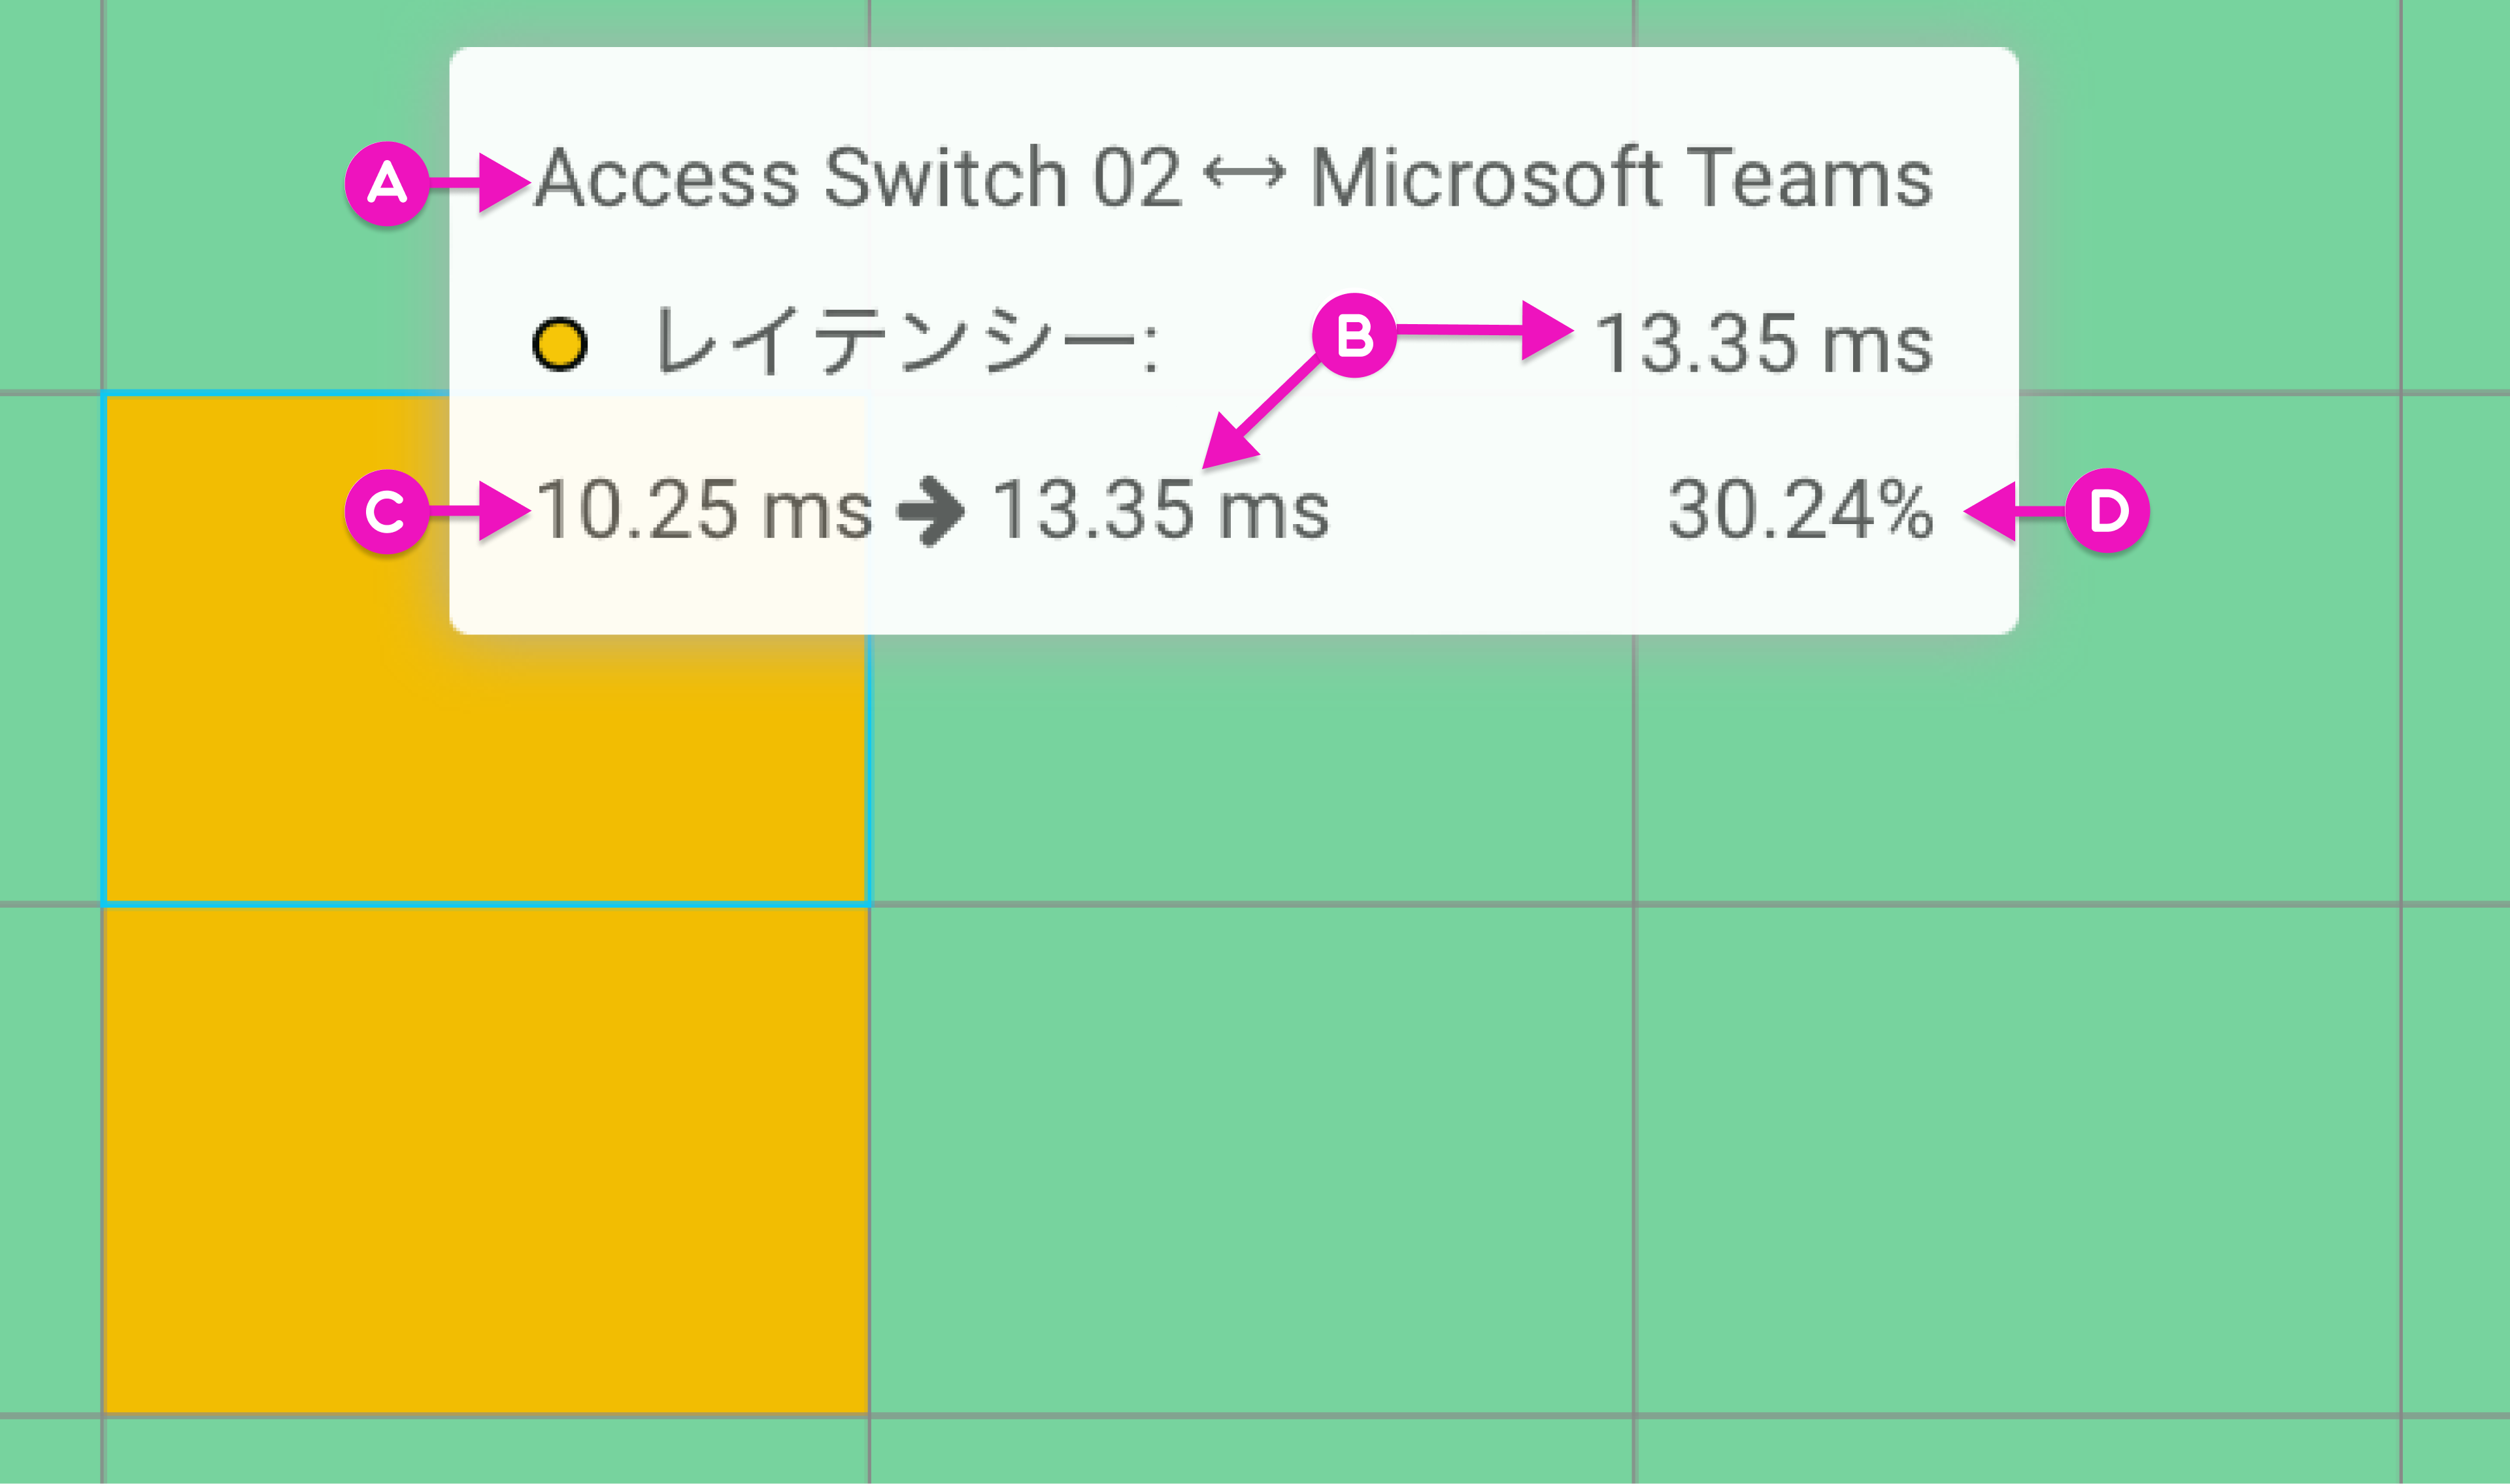Click the pink C annotation marker

(387, 512)
